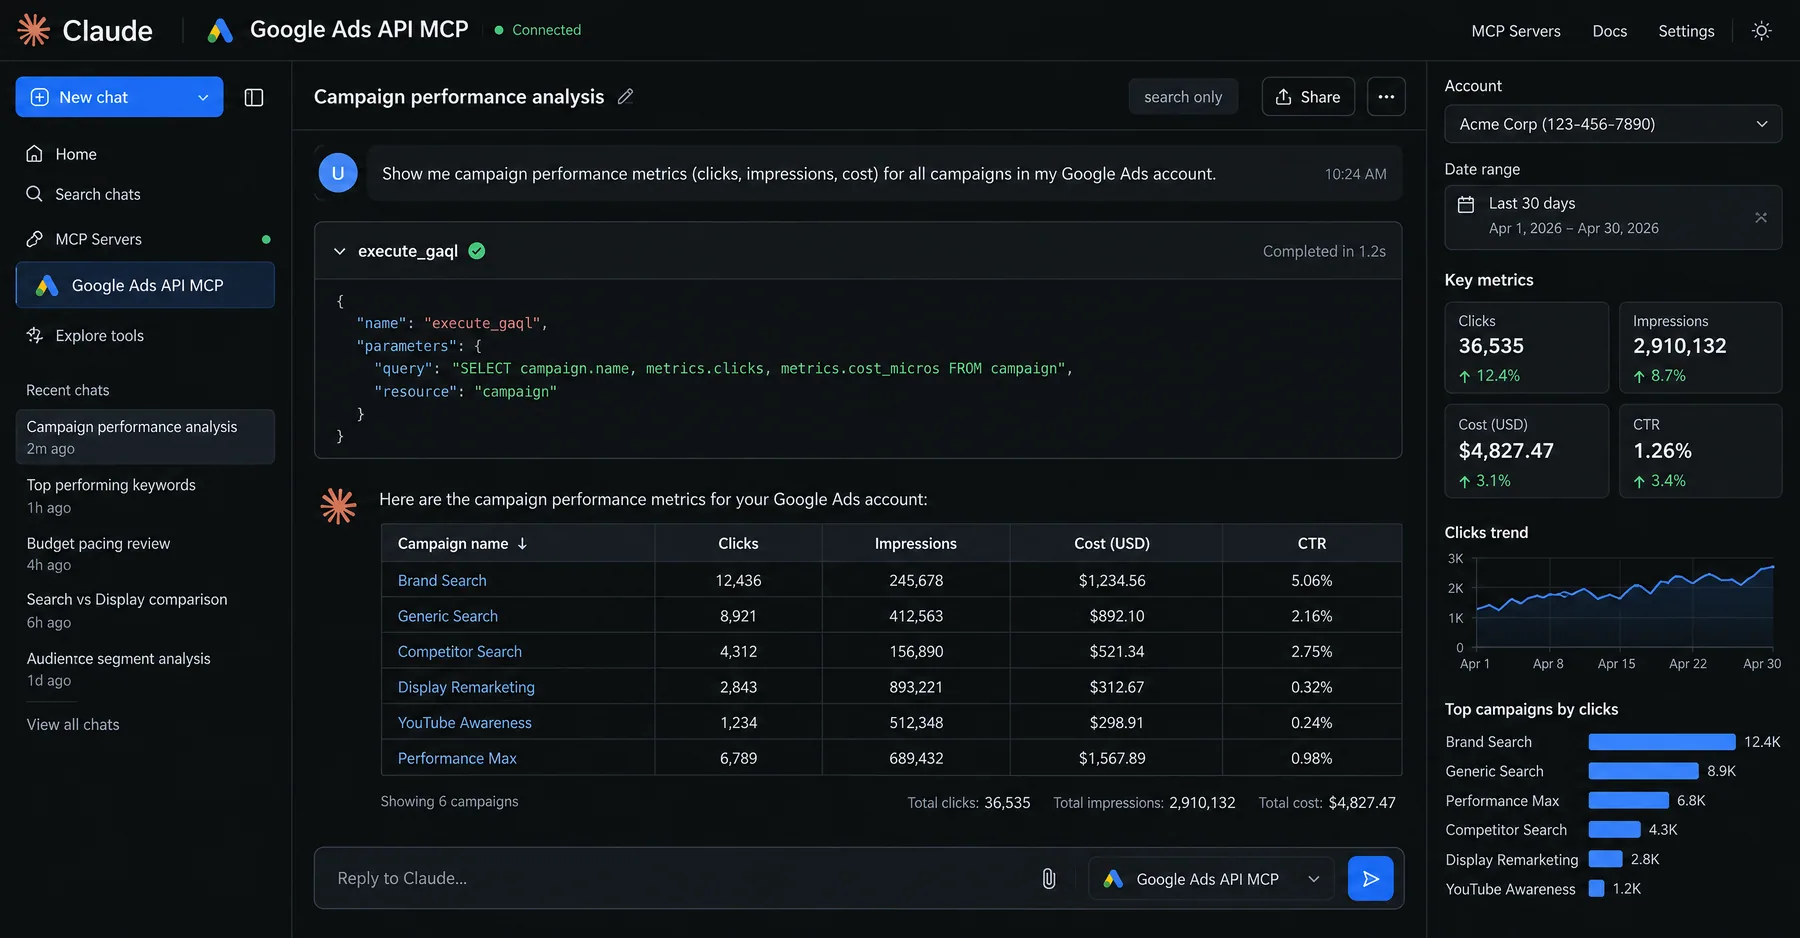This screenshot has height=938, width=1800.
Task: Click View all chats
Action: (73, 725)
